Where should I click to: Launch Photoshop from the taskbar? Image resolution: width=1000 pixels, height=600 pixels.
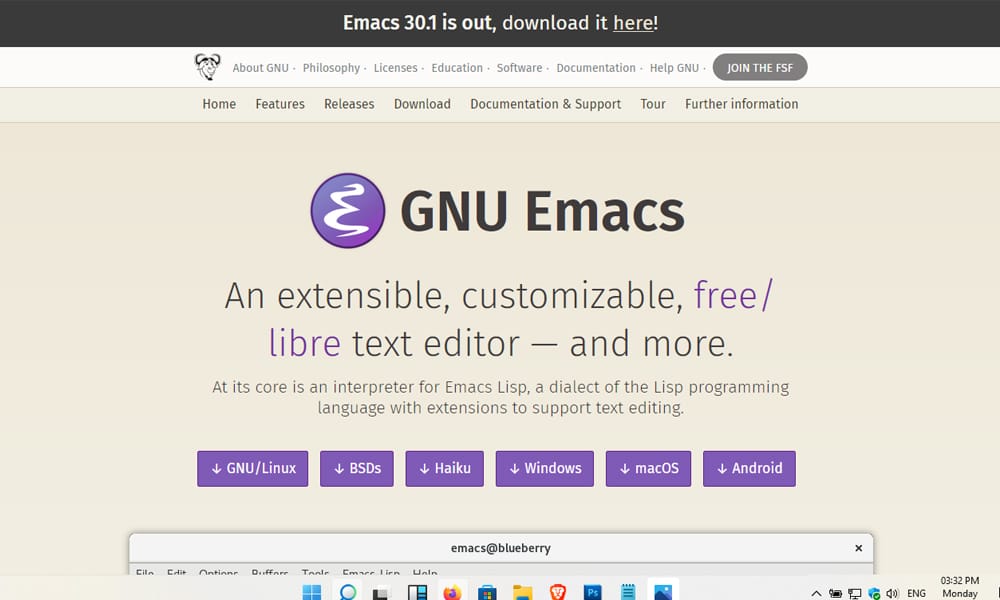click(x=592, y=591)
